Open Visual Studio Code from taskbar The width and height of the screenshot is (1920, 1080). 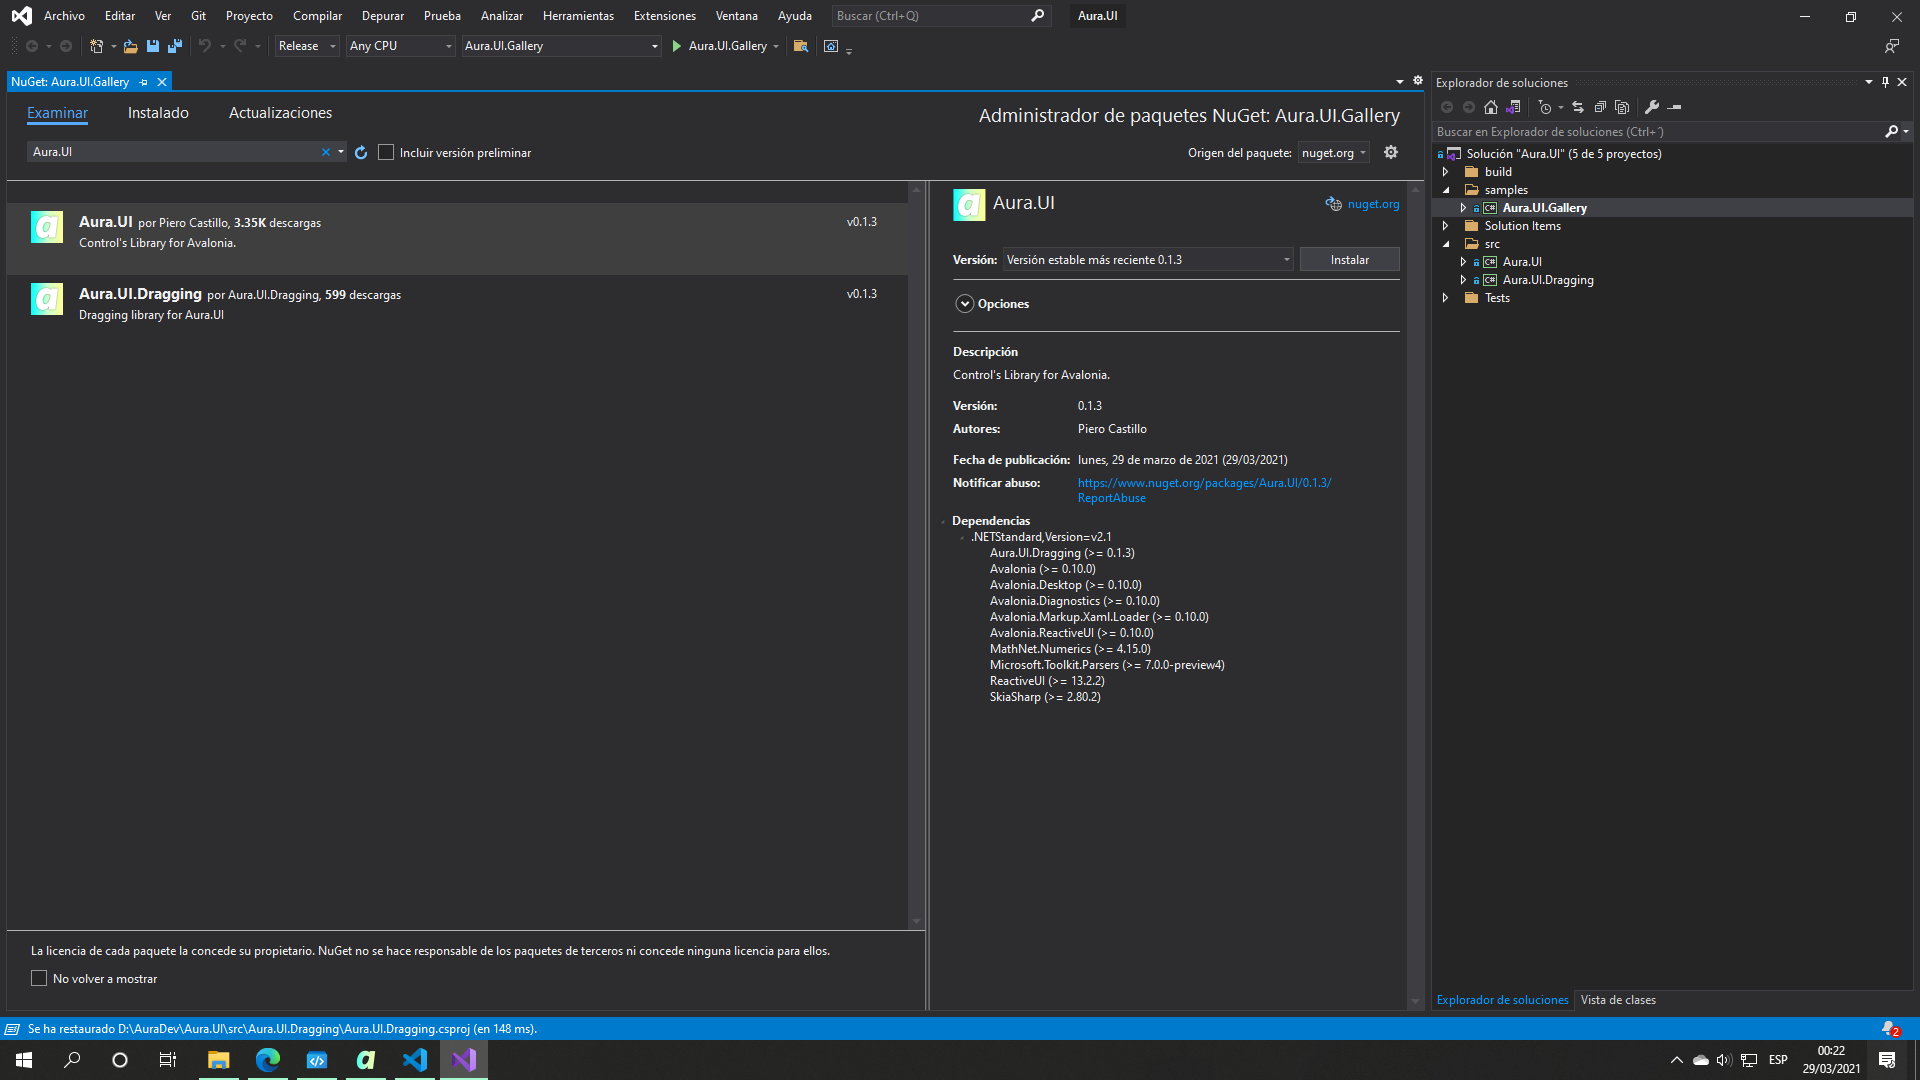tap(414, 1060)
